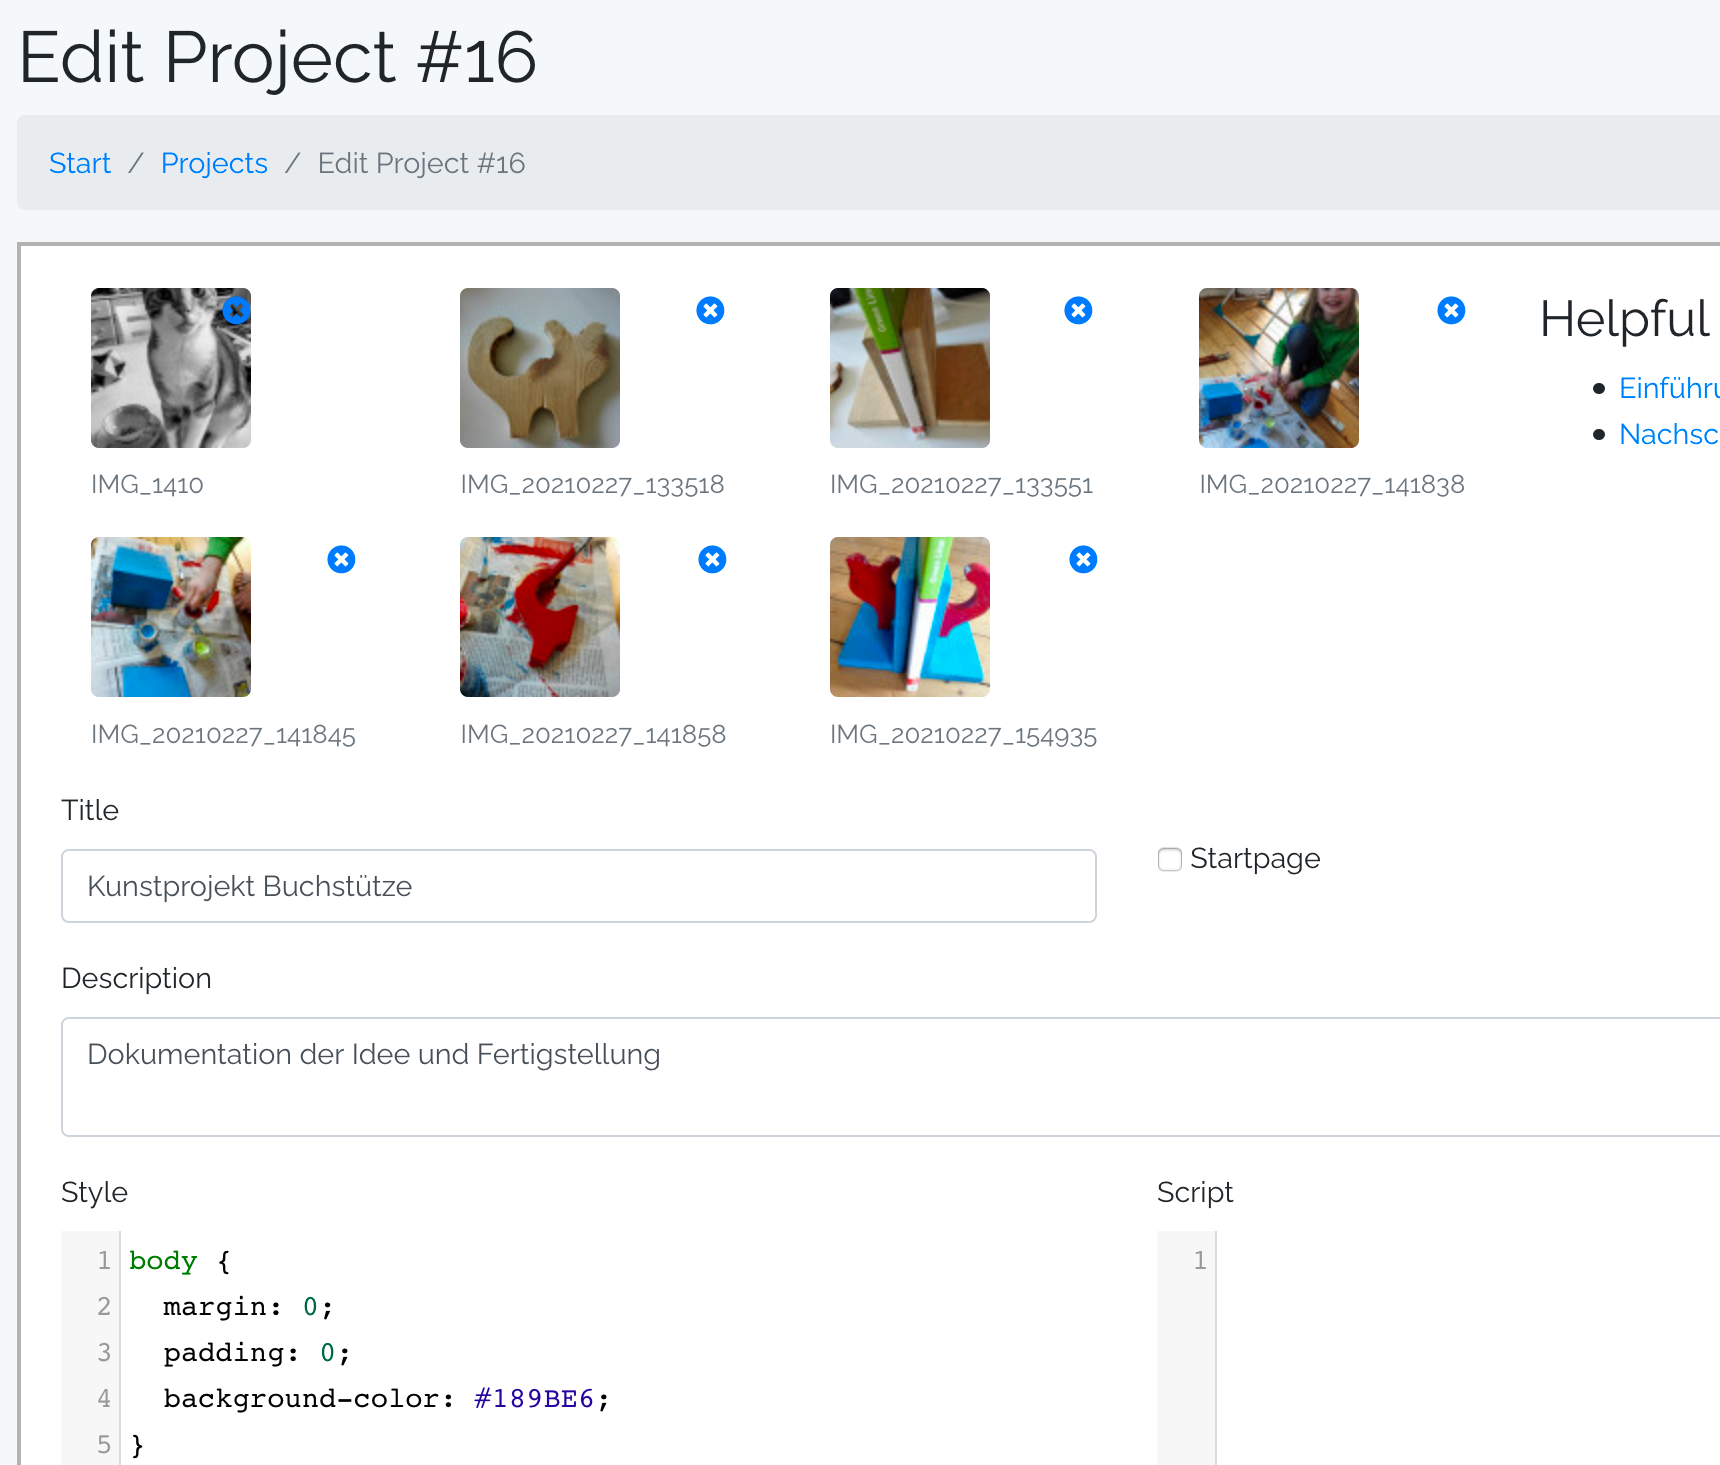Enable the Startpage checkbox
Screen dimensions: 1720x1465
pos(1169,859)
